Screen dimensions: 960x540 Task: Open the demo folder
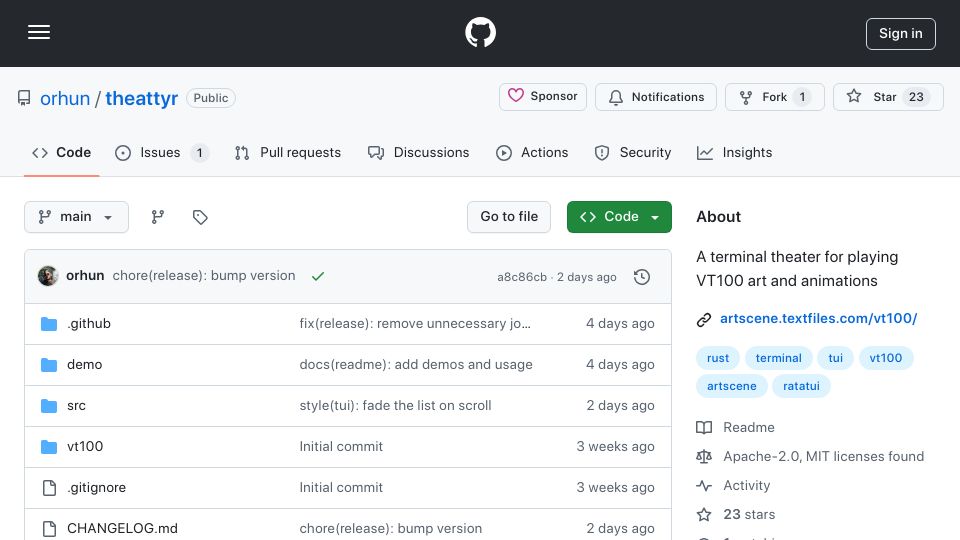(84, 364)
